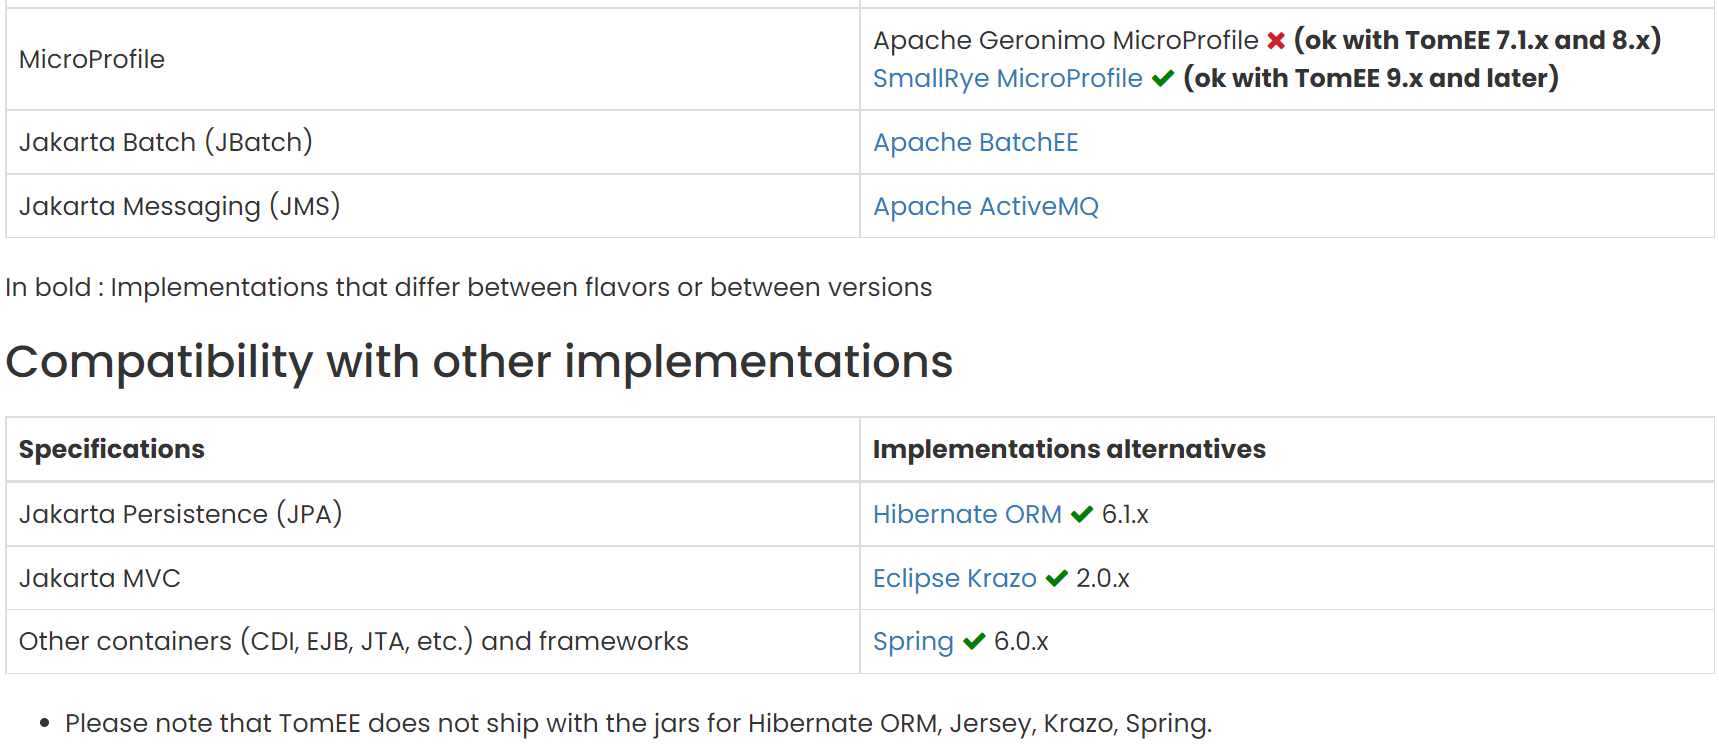The width and height of the screenshot is (1719, 749).
Task: Click the green checkmark beside Spring
Action: pyautogui.click(x=974, y=642)
